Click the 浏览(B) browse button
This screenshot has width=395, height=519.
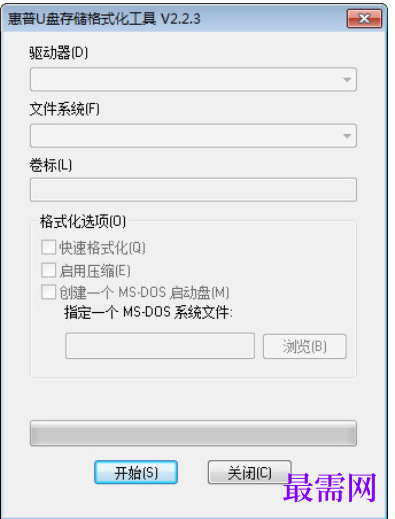tap(305, 346)
